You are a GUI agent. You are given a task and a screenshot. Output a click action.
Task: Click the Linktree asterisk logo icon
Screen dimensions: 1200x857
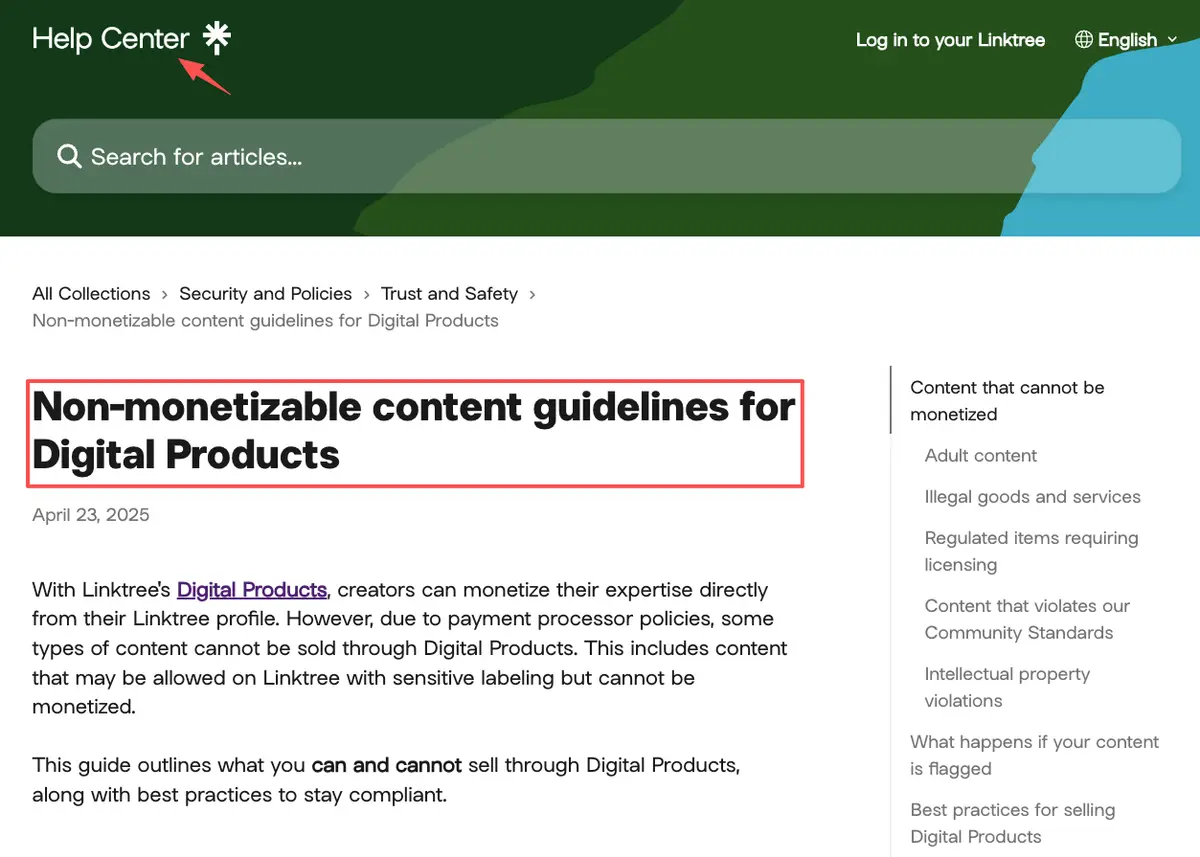pos(217,38)
